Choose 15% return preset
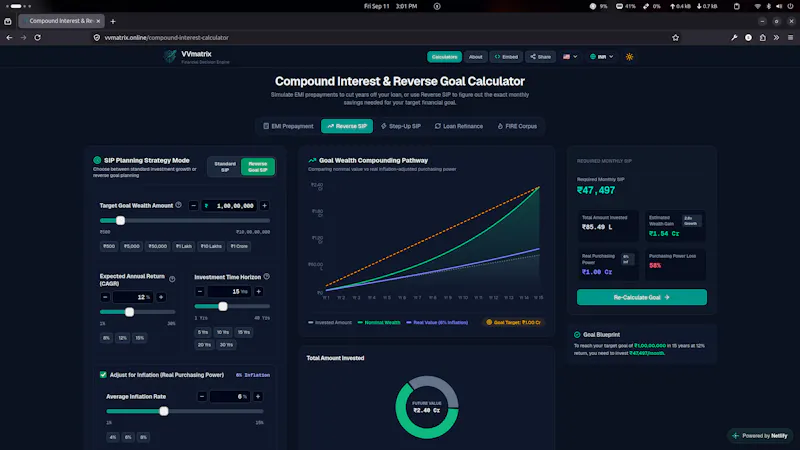Screen dimensions: 800x450 coord(139,338)
